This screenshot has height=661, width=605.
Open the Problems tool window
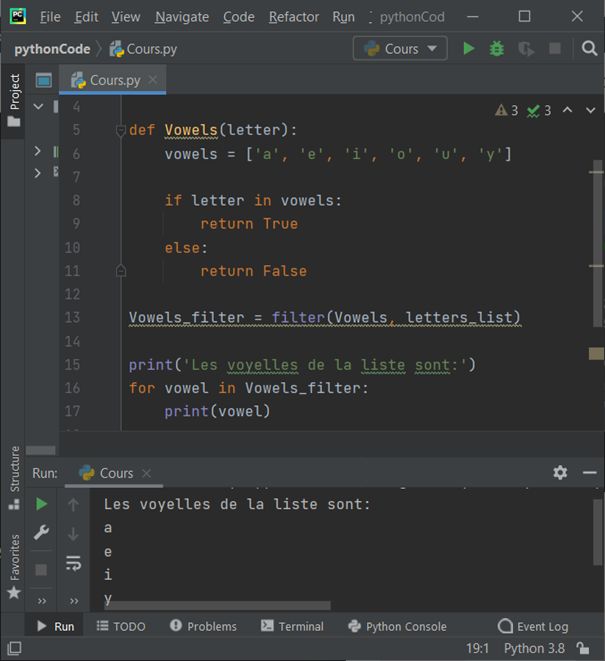203,626
